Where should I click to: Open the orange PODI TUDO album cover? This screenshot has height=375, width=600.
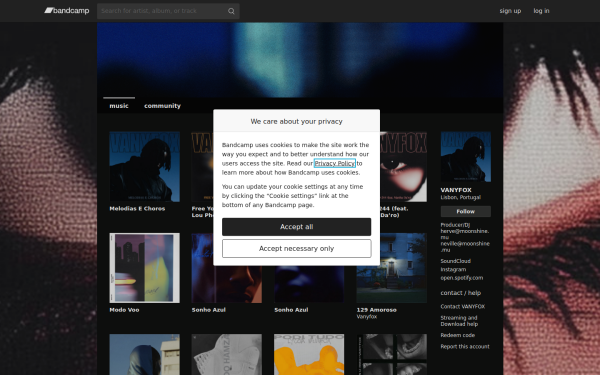[309, 354]
